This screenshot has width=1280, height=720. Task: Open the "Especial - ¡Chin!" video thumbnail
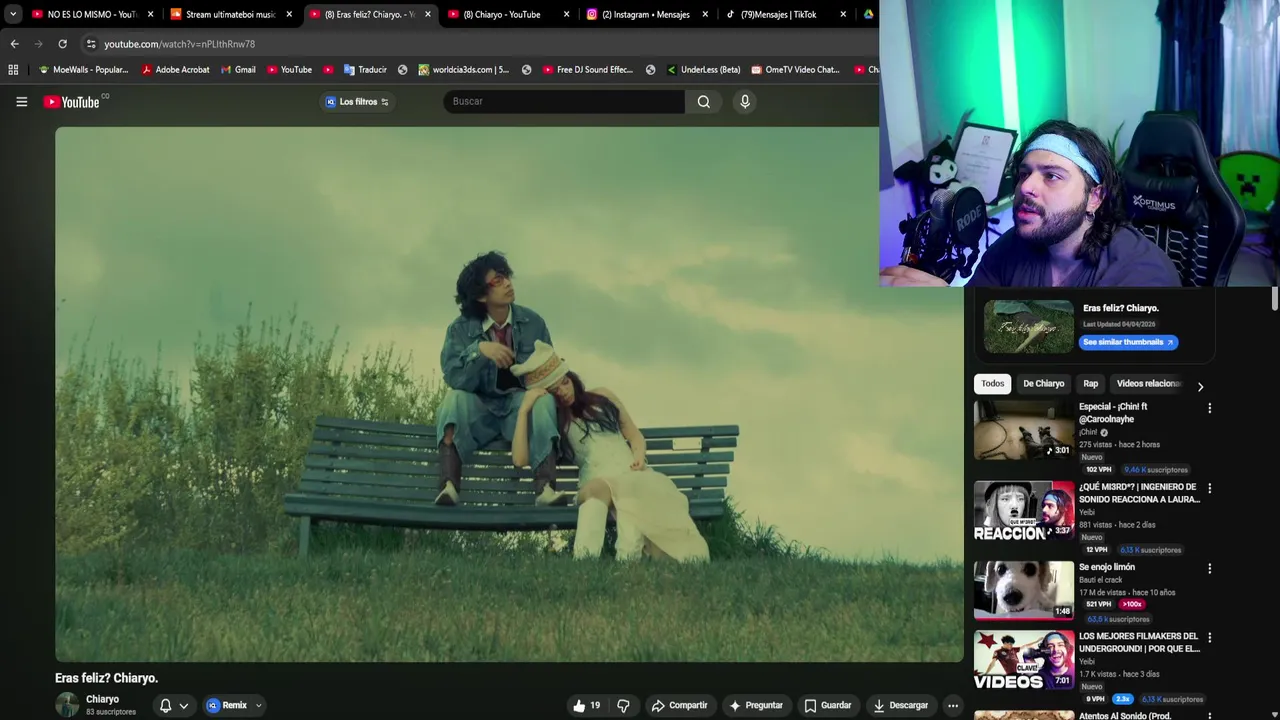[1024, 430]
